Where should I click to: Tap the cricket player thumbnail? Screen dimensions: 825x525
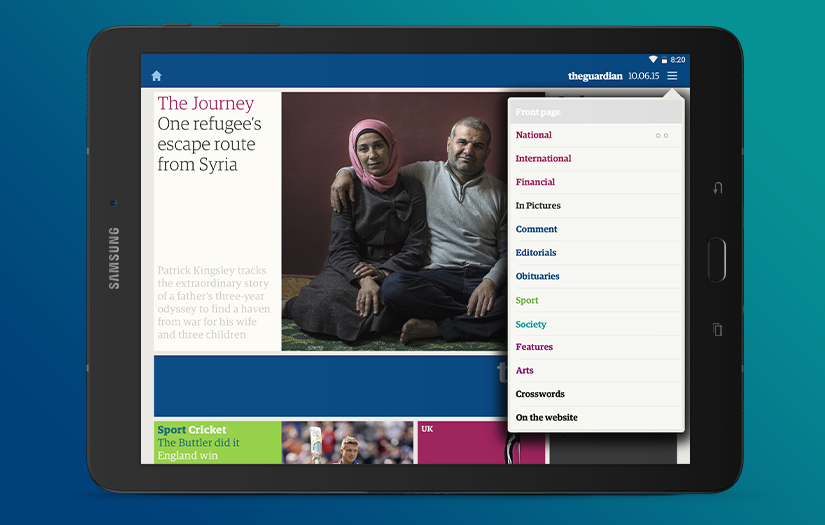(x=347, y=442)
